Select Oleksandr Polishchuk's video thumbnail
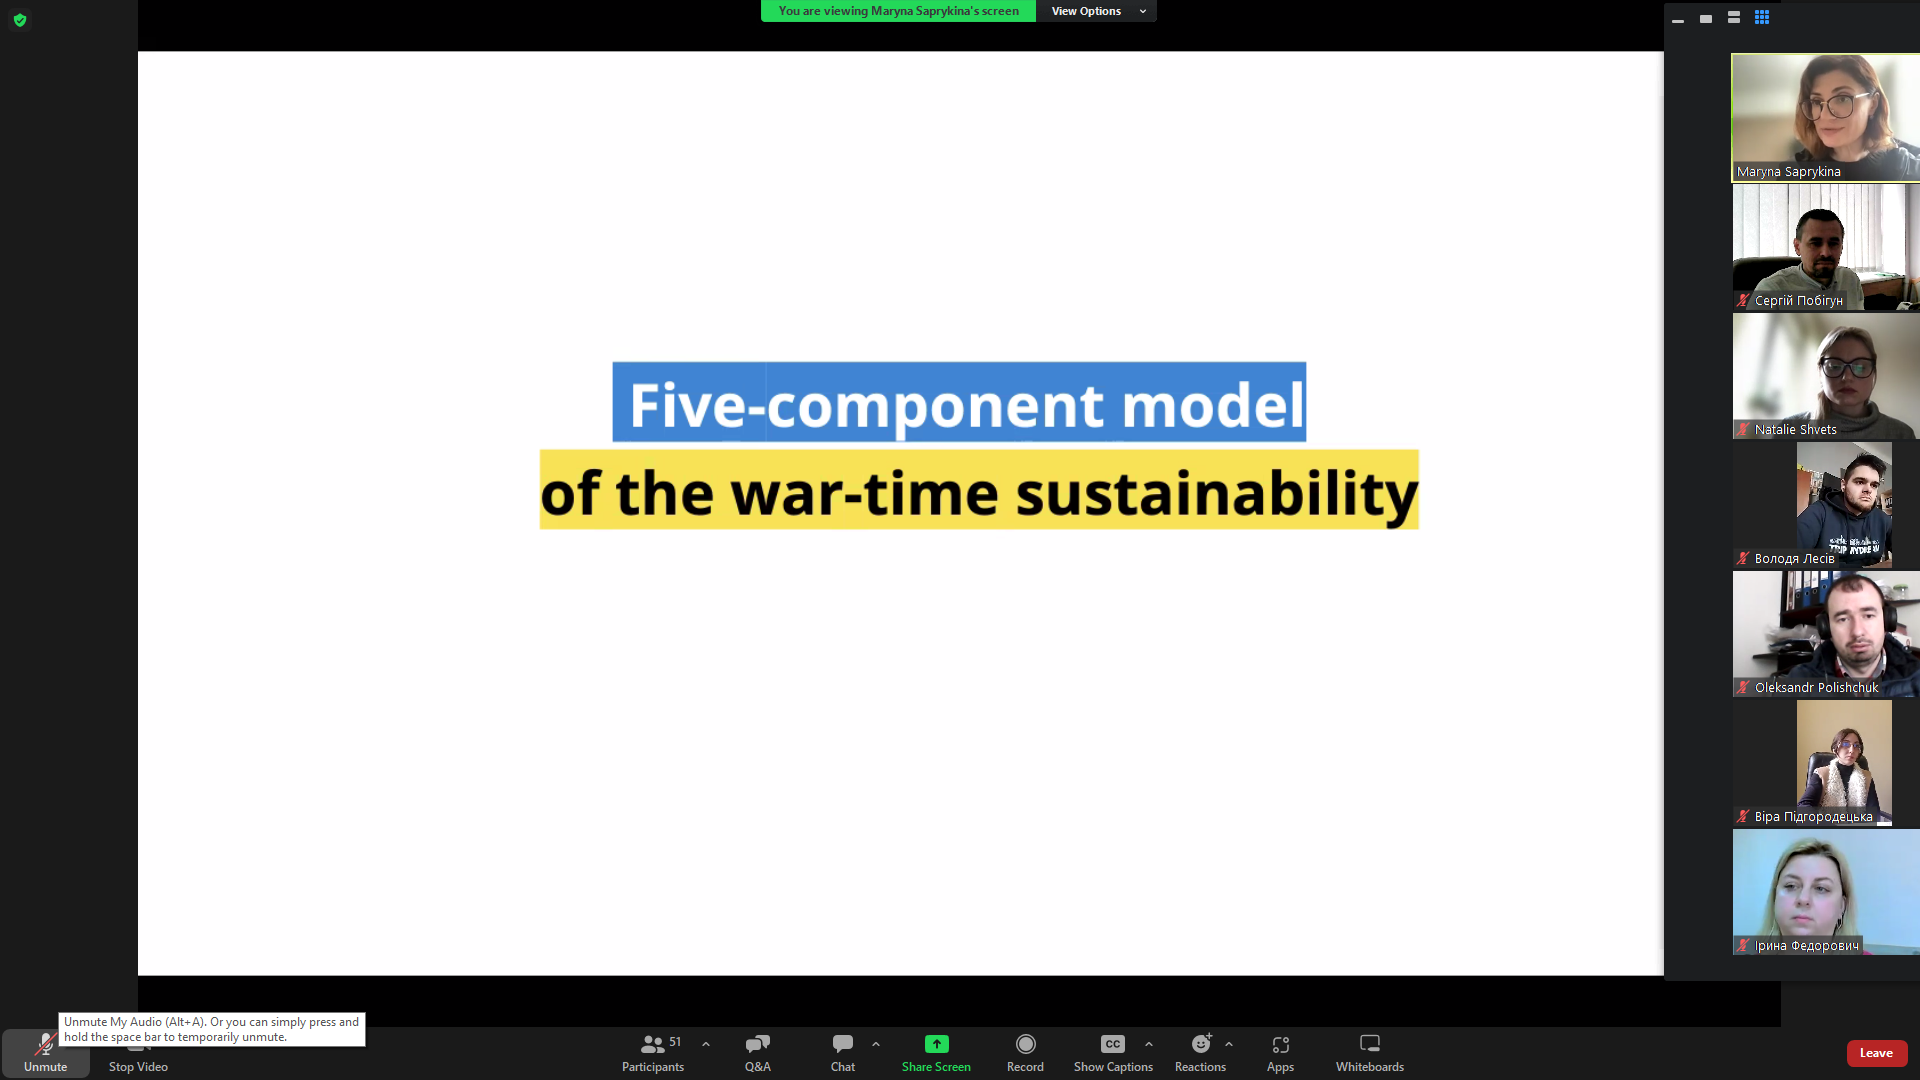The height and width of the screenshot is (1080, 1920). [1825, 634]
